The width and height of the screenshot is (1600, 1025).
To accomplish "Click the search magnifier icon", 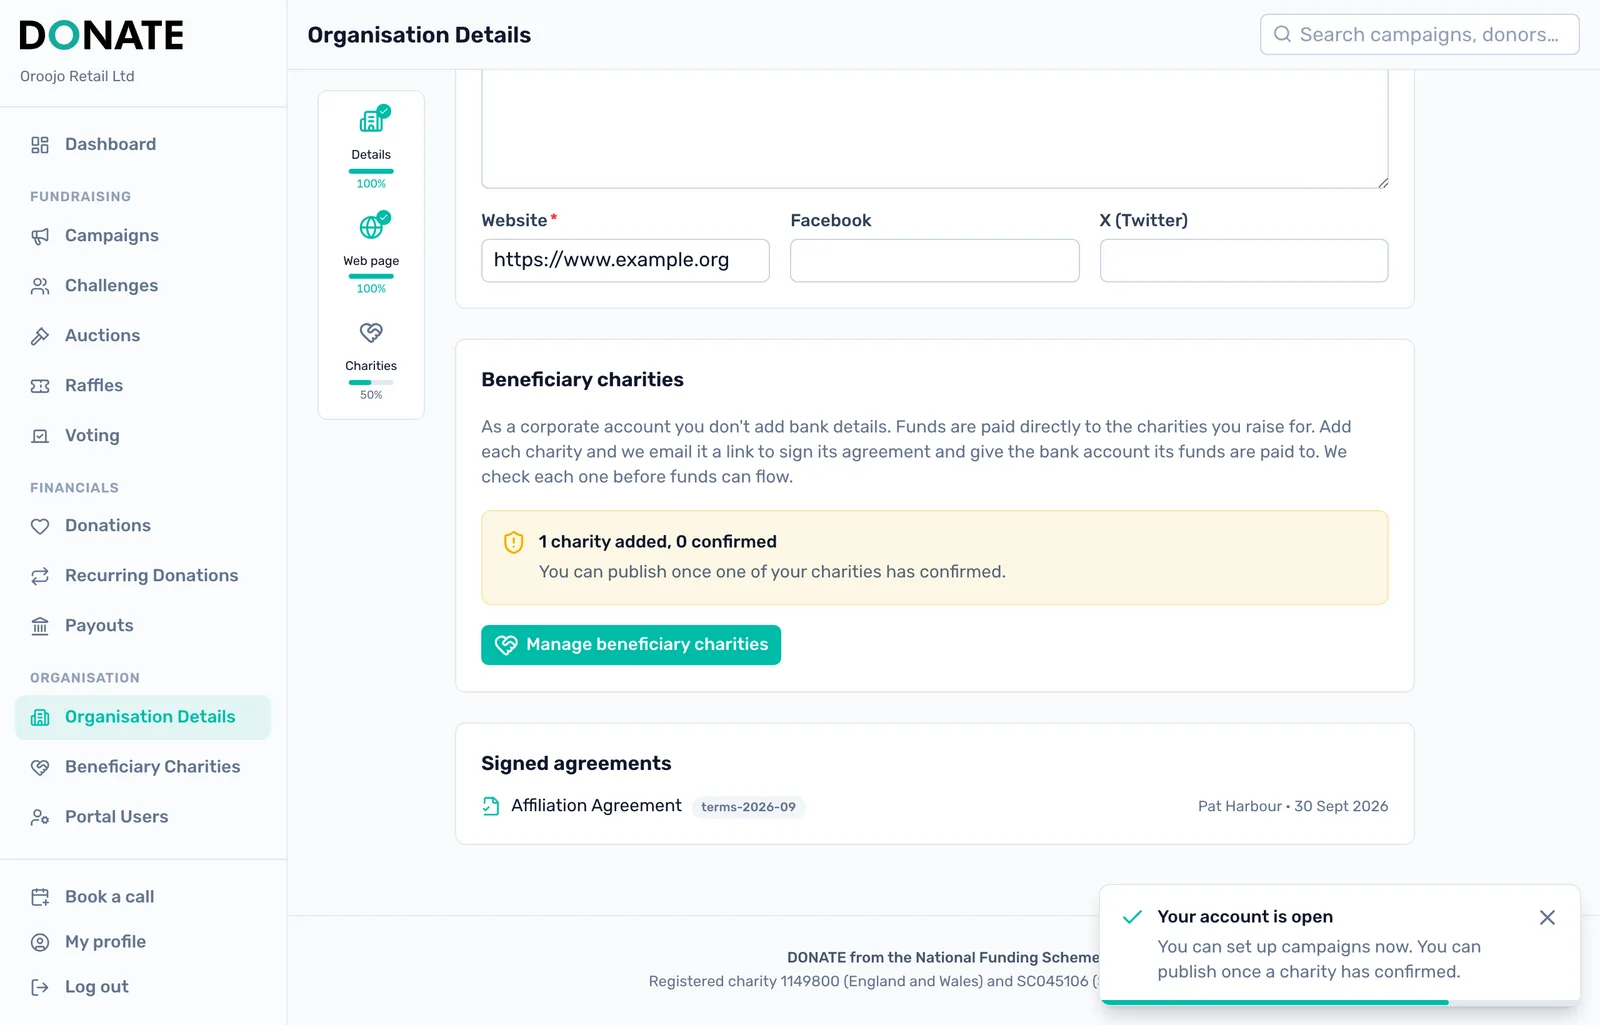I will pos(1282,34).
